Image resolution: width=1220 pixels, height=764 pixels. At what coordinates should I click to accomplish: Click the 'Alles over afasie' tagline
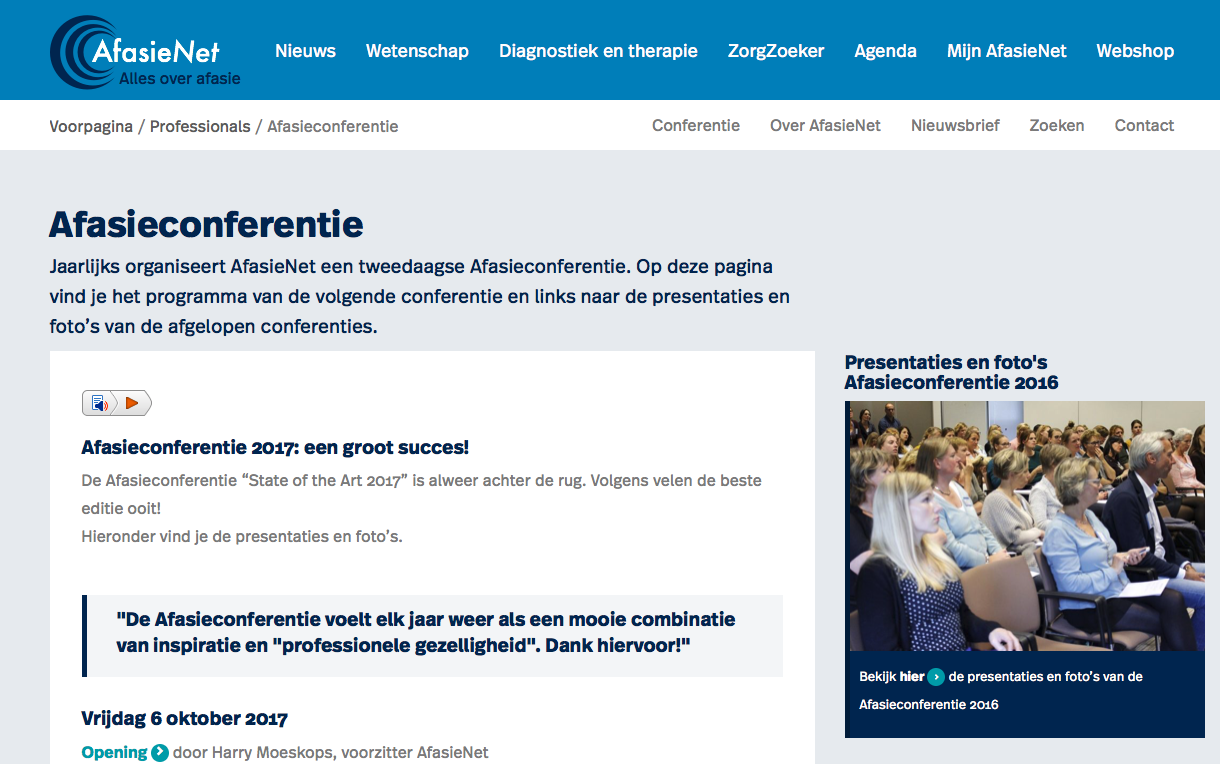click(x=180, y=77)
